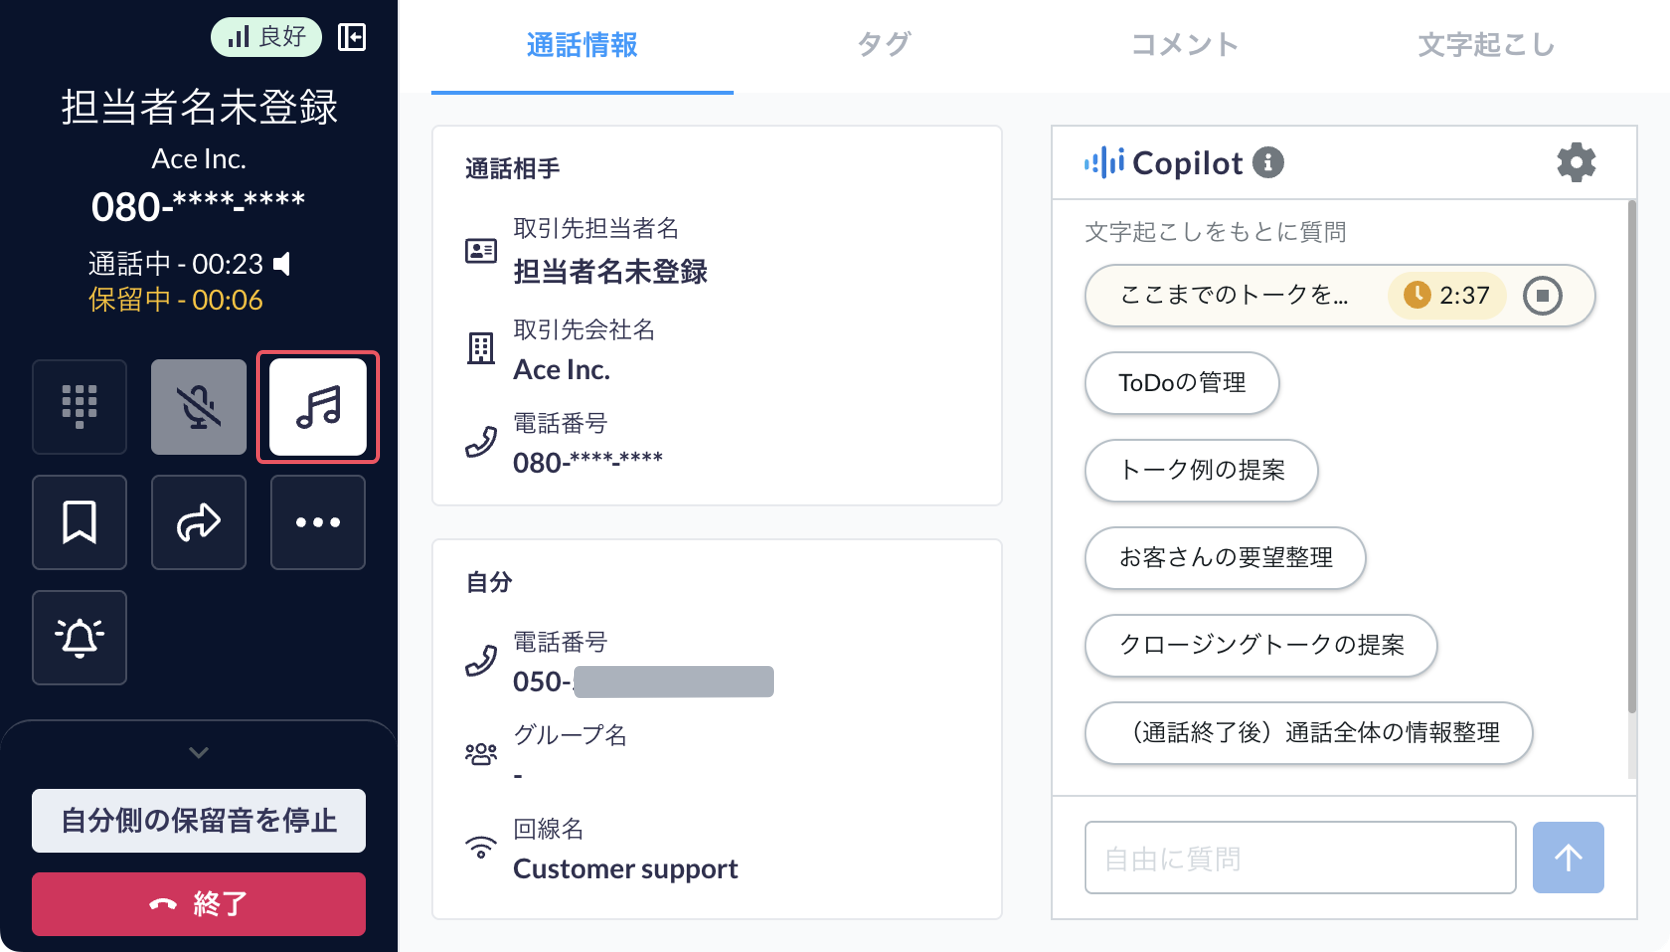Viewport: 1670px width, 952px height.
Task: Open the 文字起こし tab
Action: tap(1486, 45)
